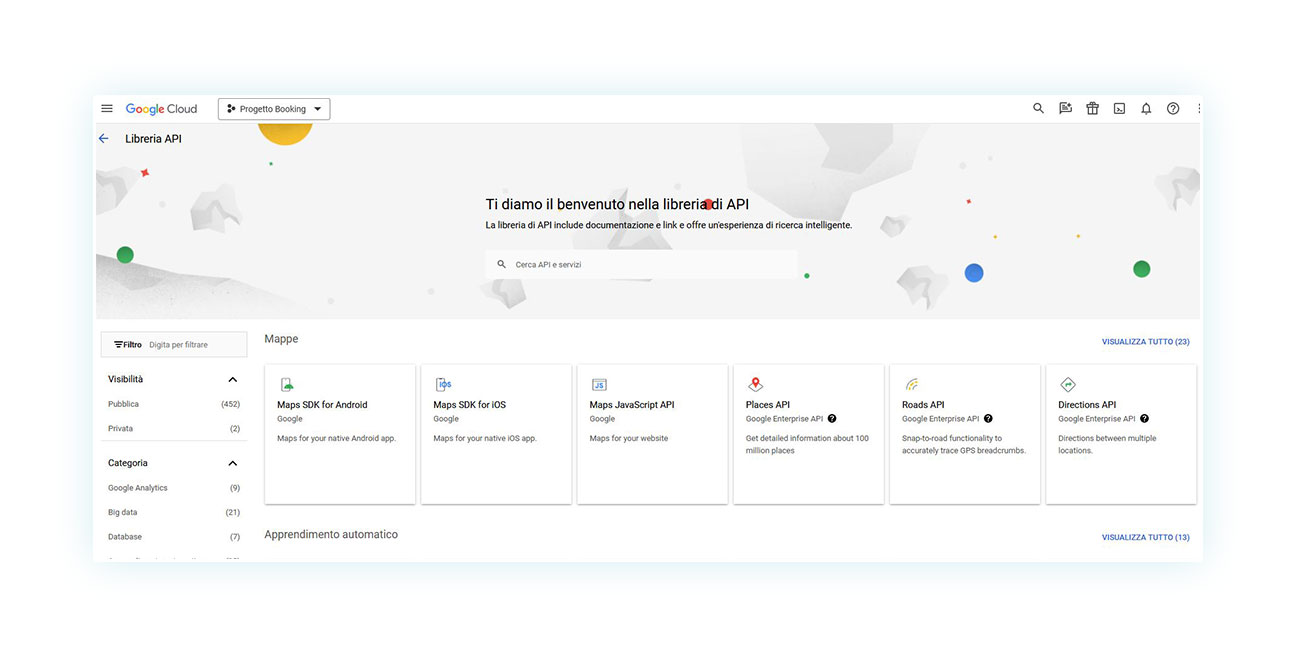This screenshot has height=667, width=1300.
Task: Click the gift free trial icon
Action: [1092, 109]
